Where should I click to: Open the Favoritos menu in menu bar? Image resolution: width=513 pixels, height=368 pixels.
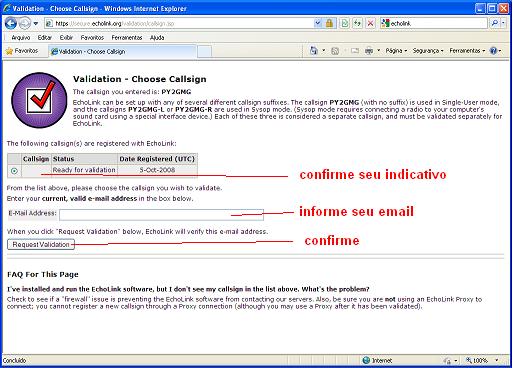click(92, 38)
